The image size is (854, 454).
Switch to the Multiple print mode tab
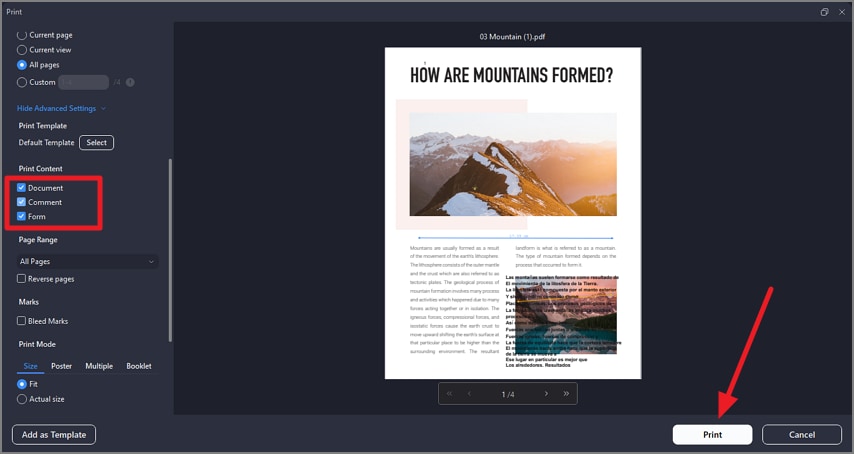(x=99, y=366)
